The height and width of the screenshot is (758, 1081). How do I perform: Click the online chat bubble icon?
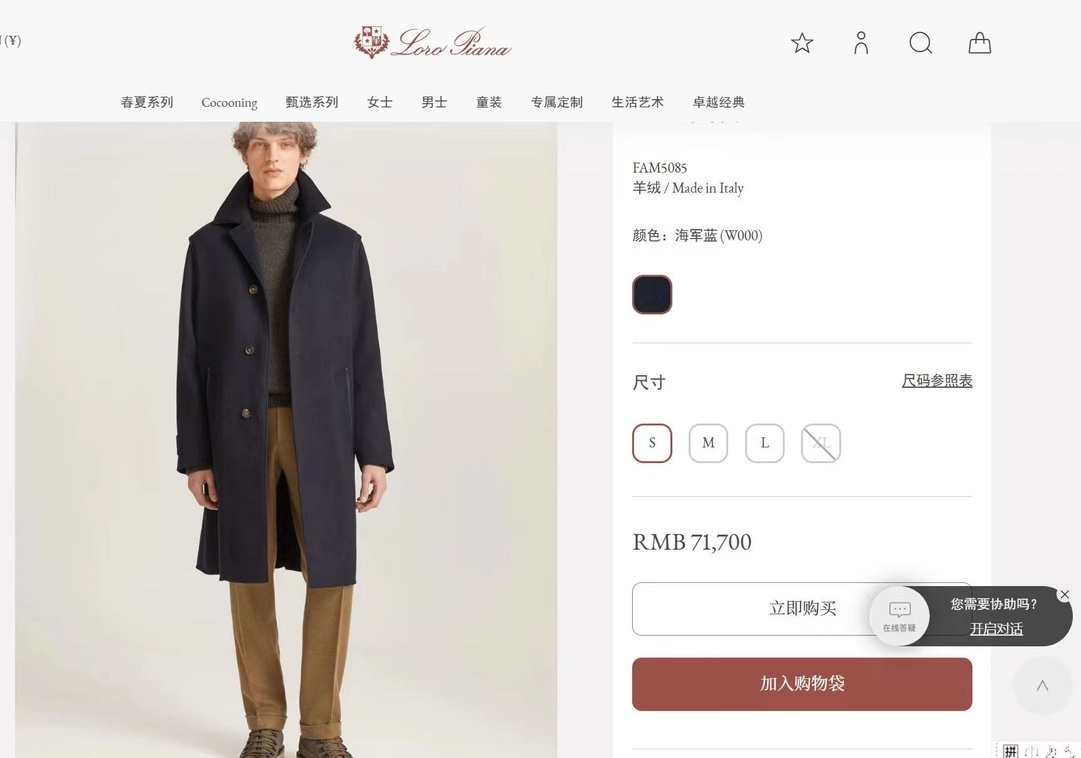click(899, 616)
